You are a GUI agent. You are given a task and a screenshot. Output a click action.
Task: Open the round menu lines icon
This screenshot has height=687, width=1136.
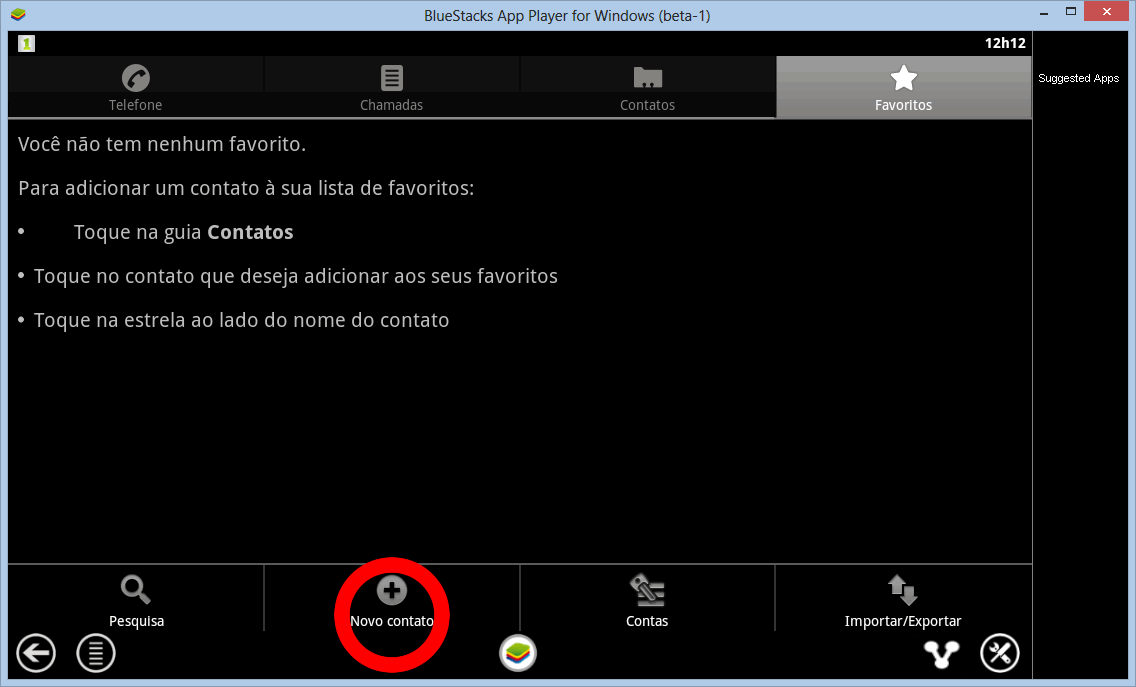coord(96,653)
